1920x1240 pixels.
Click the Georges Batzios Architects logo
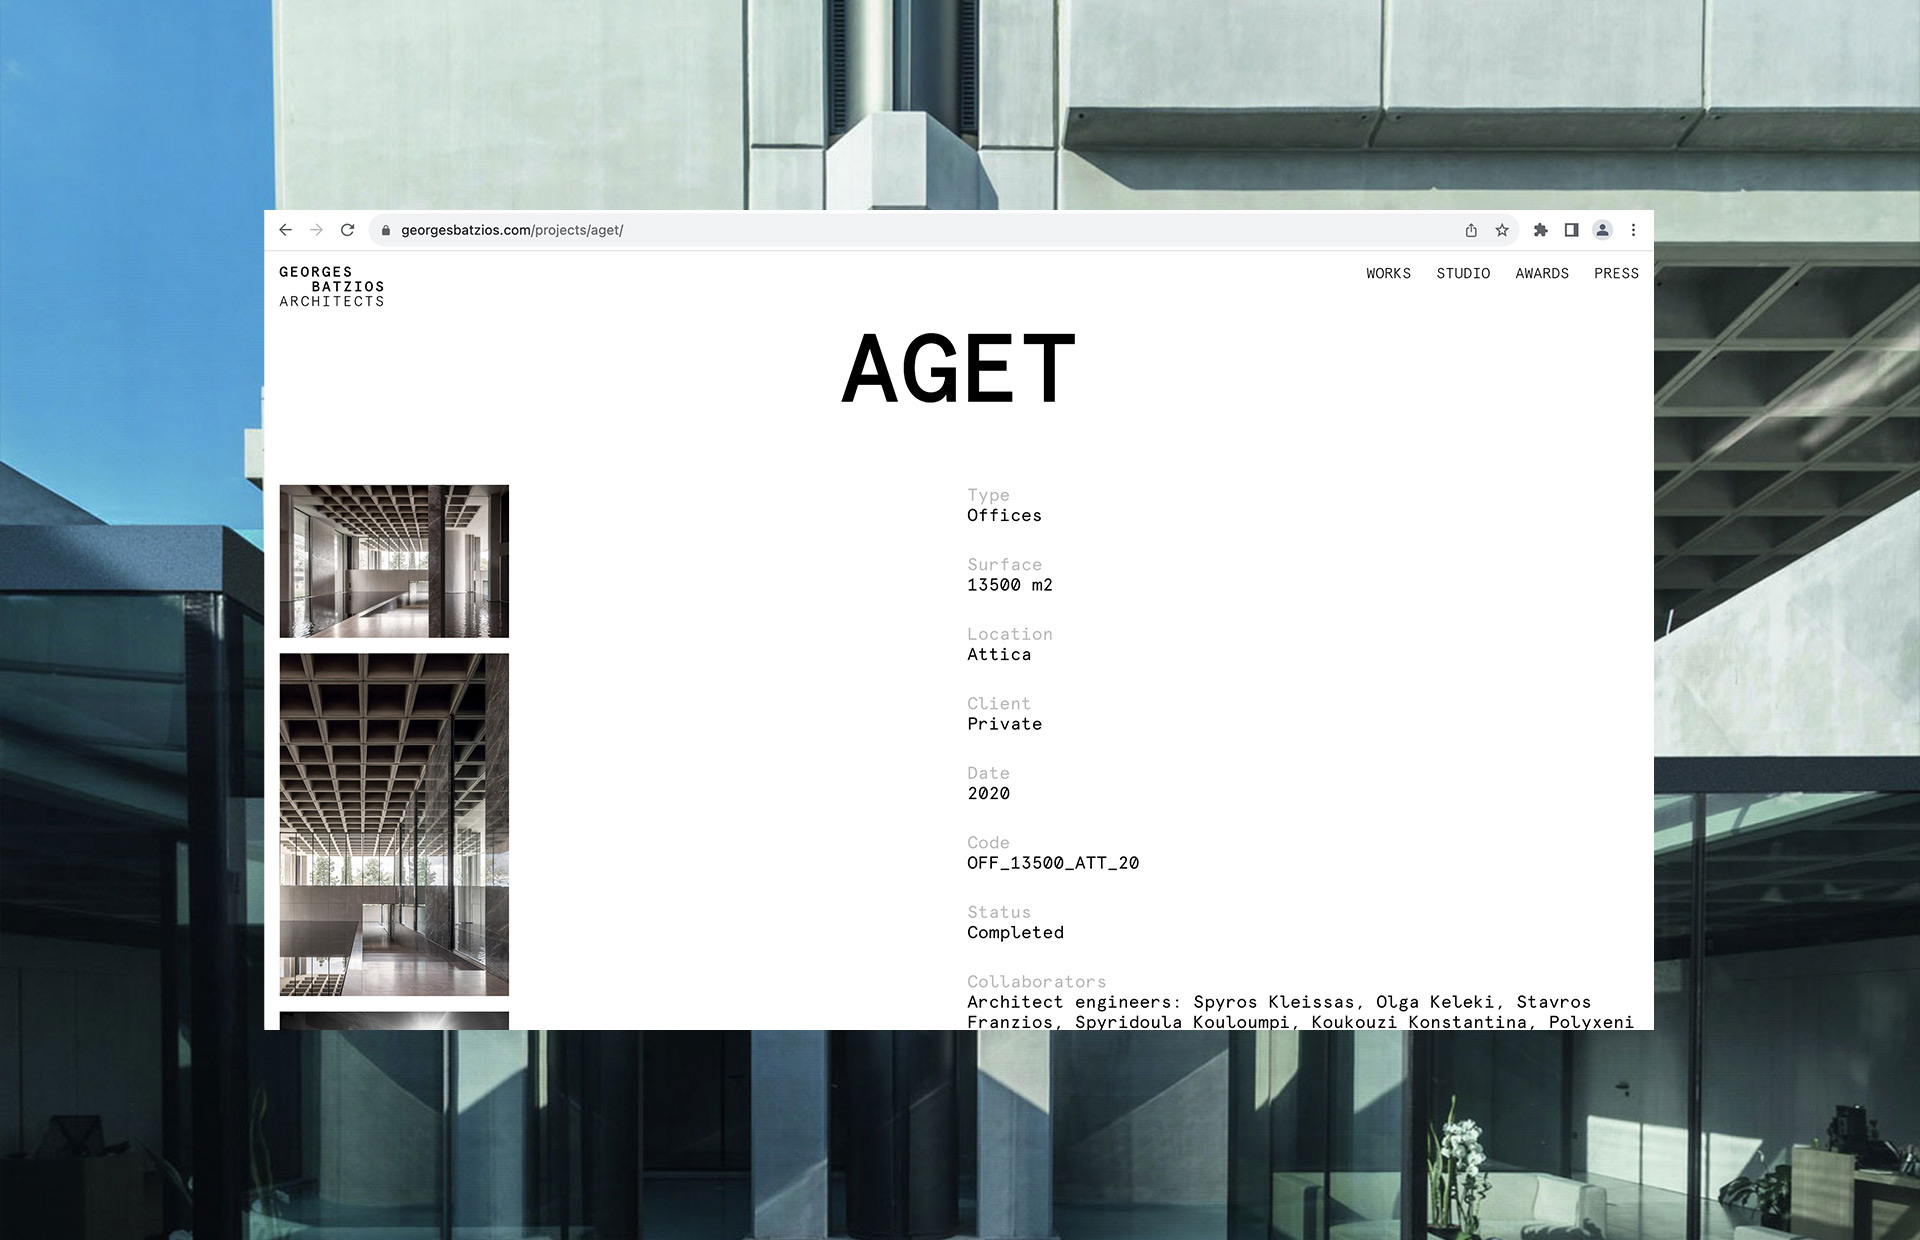pyautogui.click(x=332, y=286)
